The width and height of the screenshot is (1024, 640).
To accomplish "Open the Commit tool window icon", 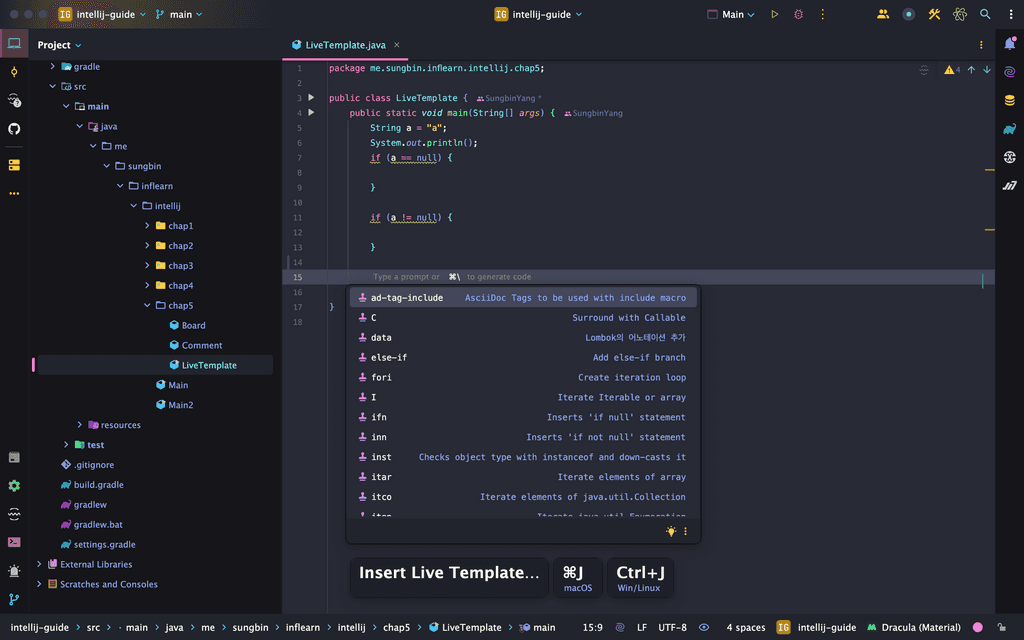I will click(x=14, y=72).
